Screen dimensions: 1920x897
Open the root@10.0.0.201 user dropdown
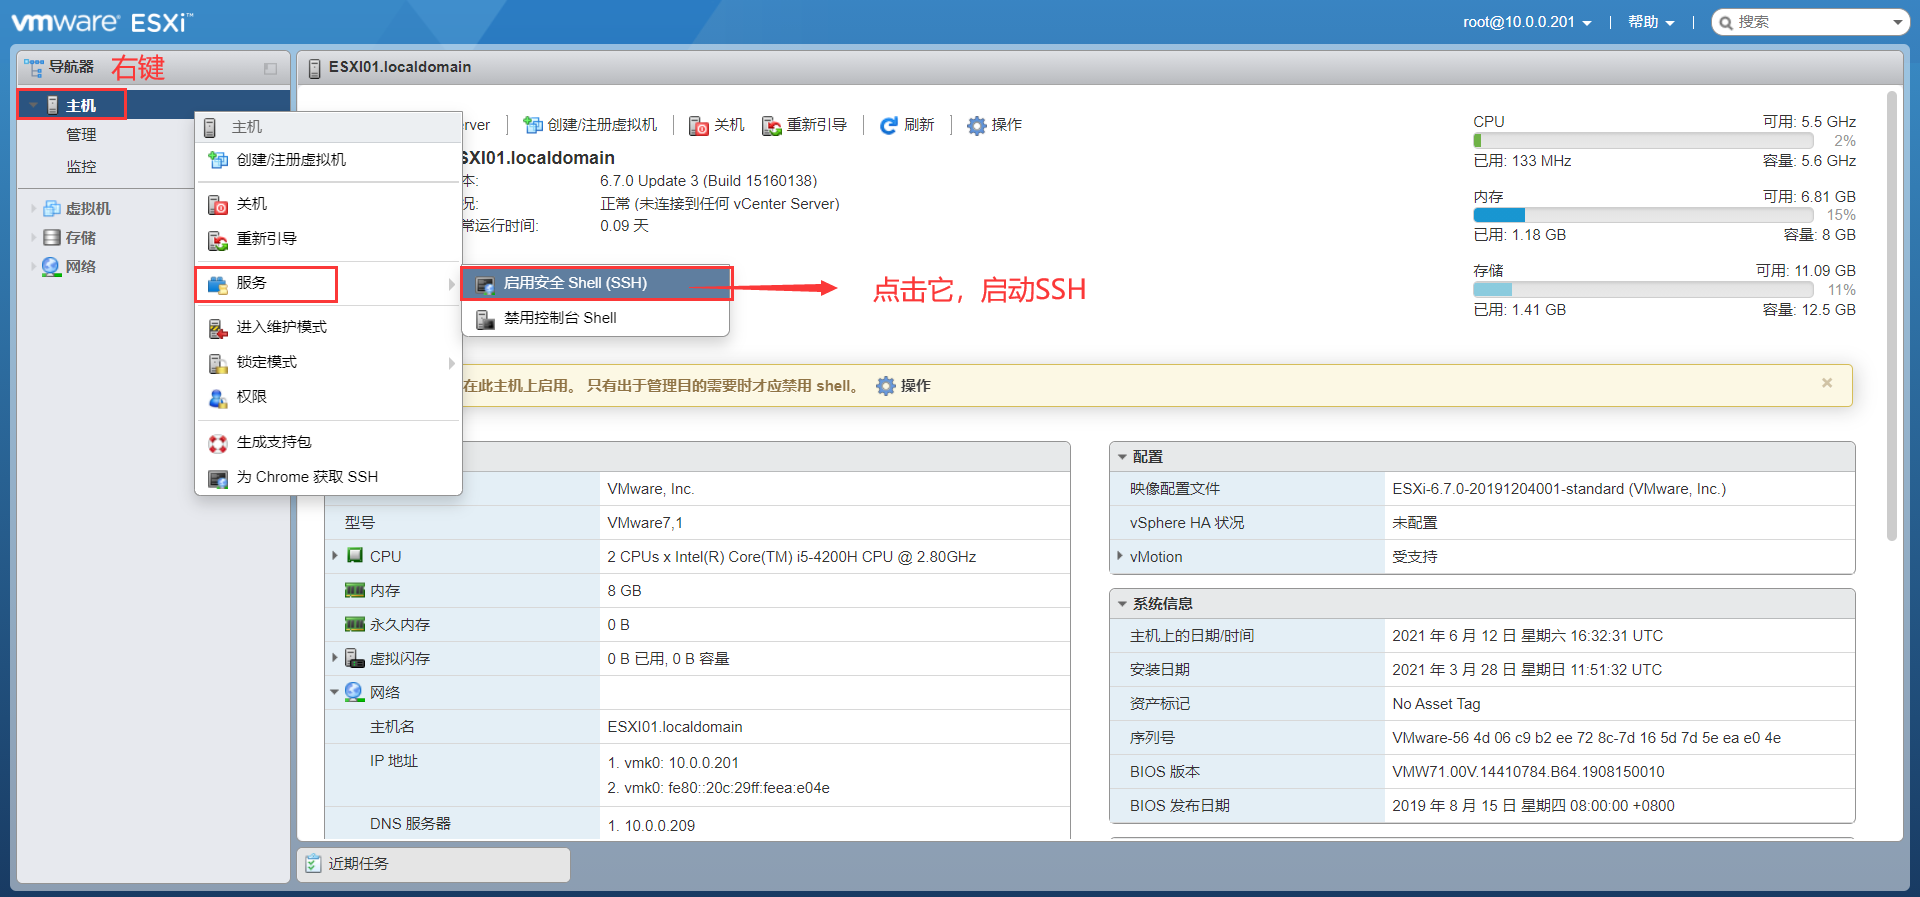click(1527, 22)
